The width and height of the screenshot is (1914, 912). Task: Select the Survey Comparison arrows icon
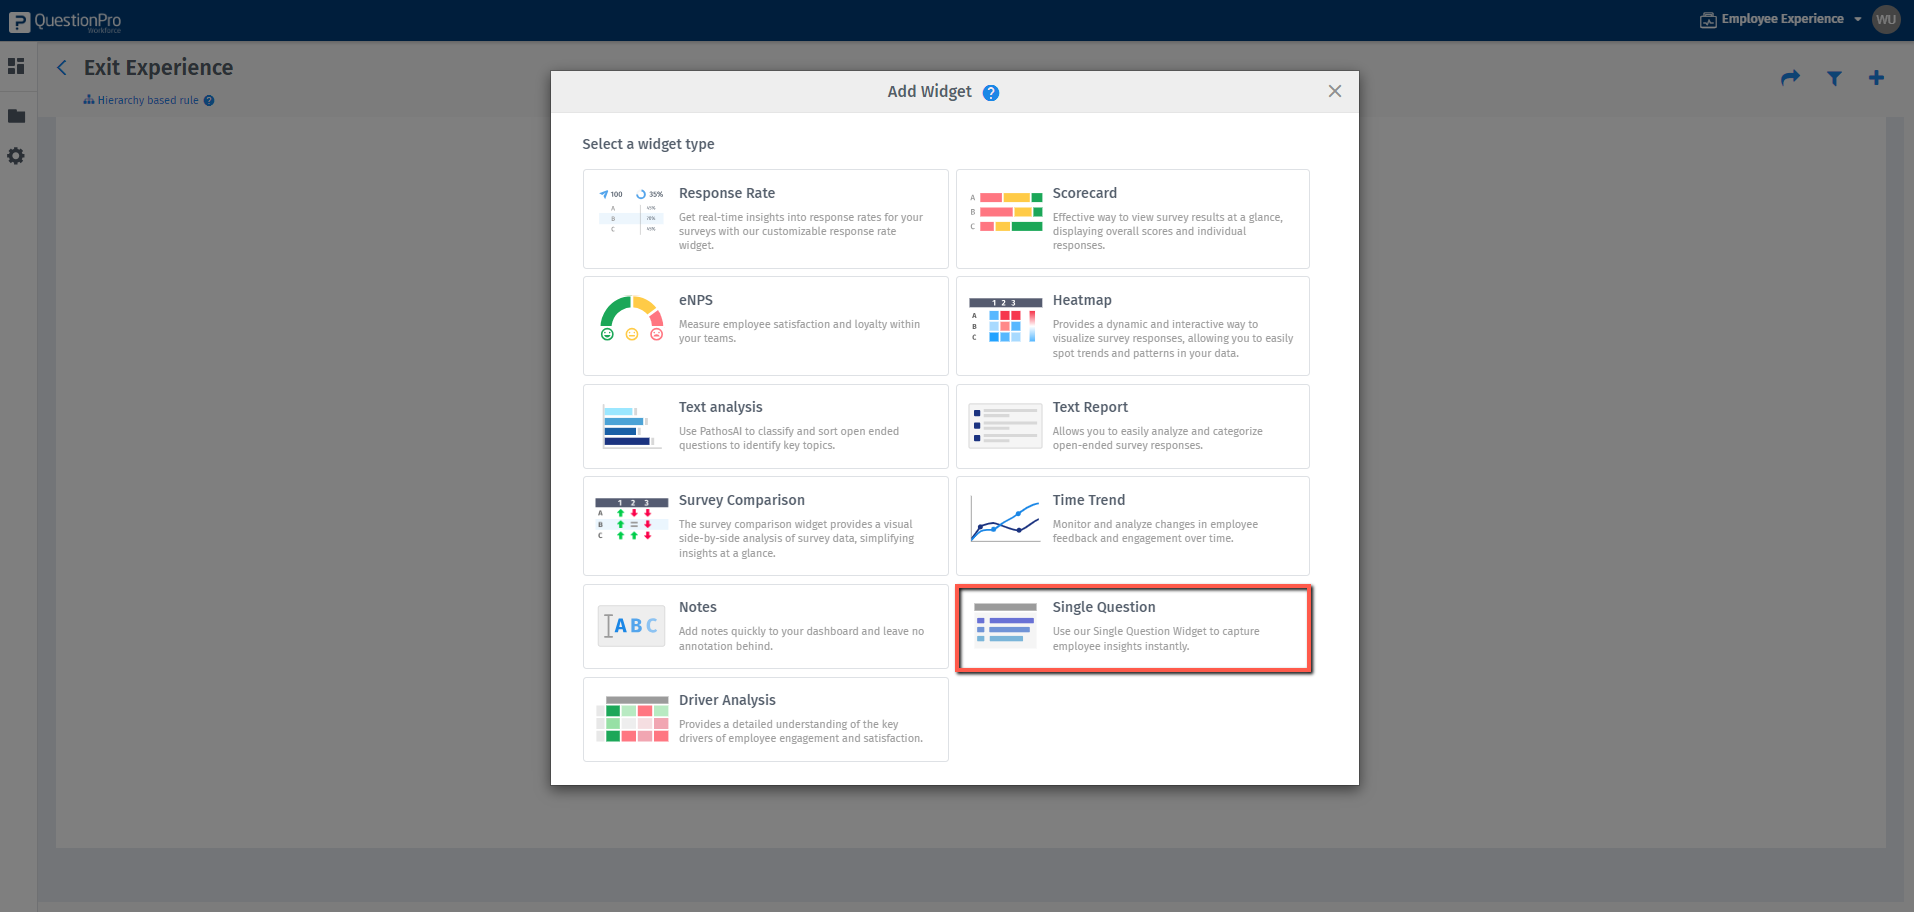coord(631,519)
